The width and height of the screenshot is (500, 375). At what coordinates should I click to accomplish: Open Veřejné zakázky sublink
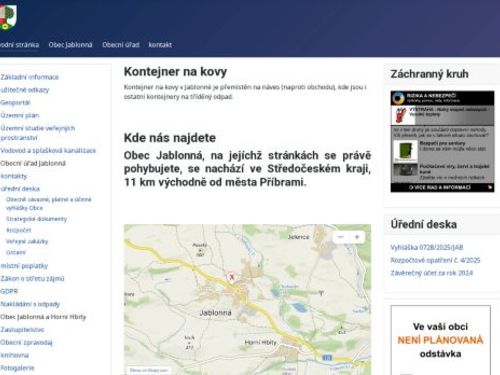pos(27,241)
